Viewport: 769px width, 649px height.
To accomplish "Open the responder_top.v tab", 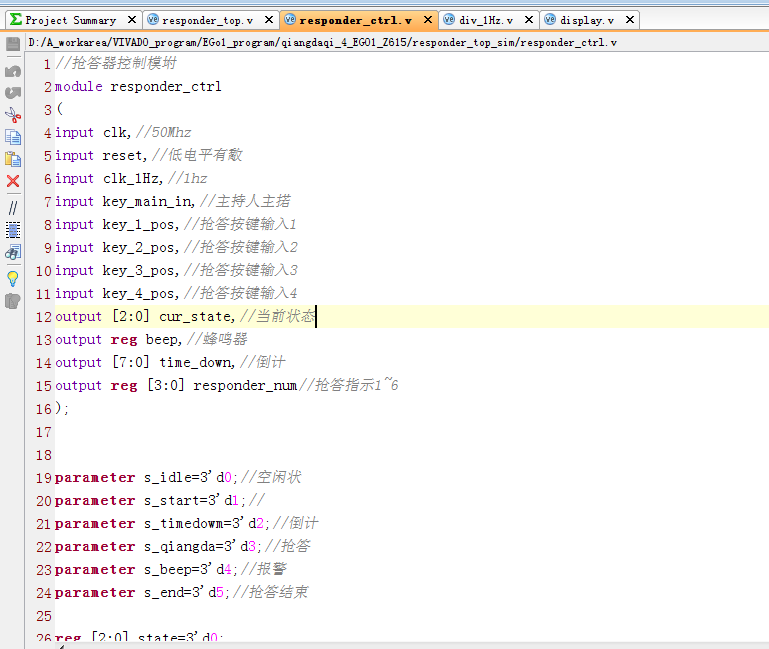I will [x=206, y=20].
